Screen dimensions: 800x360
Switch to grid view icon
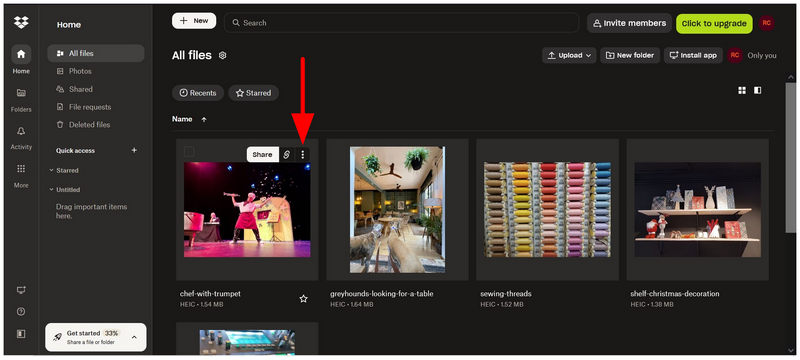(x=742, y=90)
